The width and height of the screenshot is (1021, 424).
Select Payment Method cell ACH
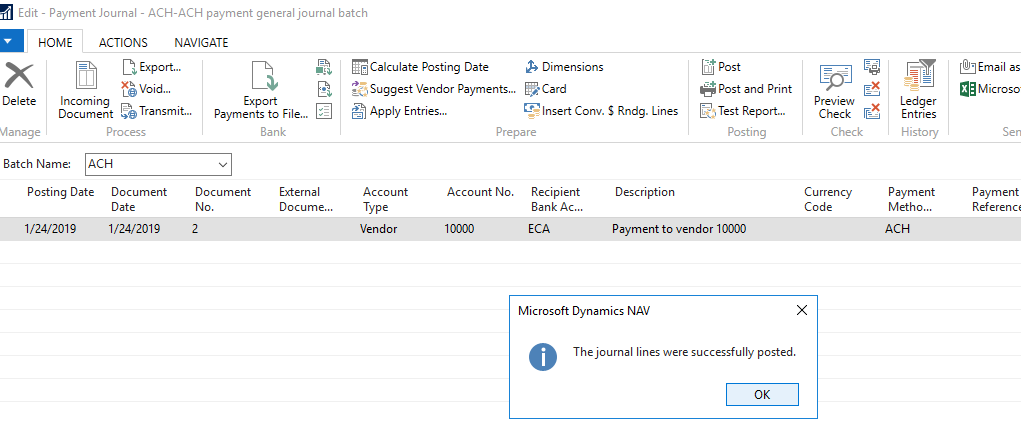pyautogui.click(x=898, y=229)
